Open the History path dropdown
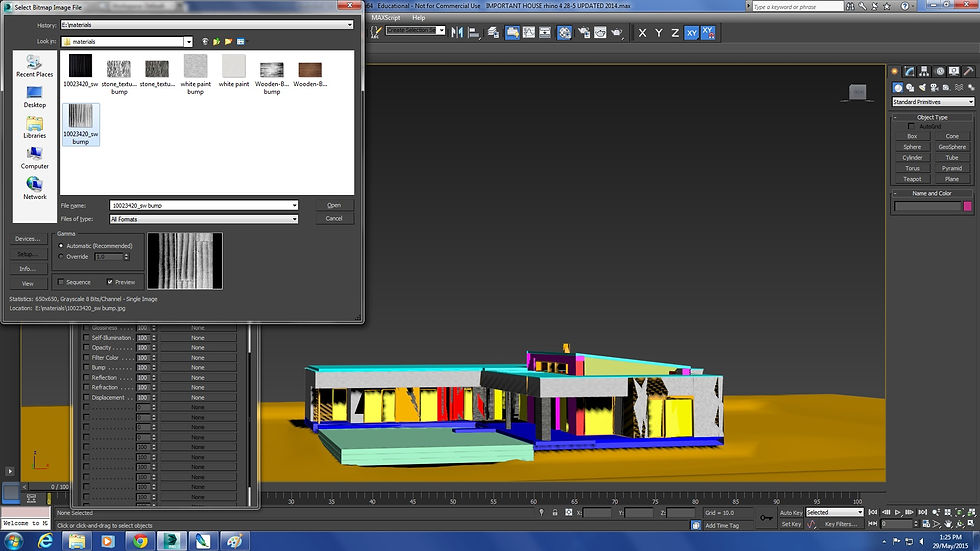Image resolution: width=980 pixels, height=551 pixels. (349, 24)
